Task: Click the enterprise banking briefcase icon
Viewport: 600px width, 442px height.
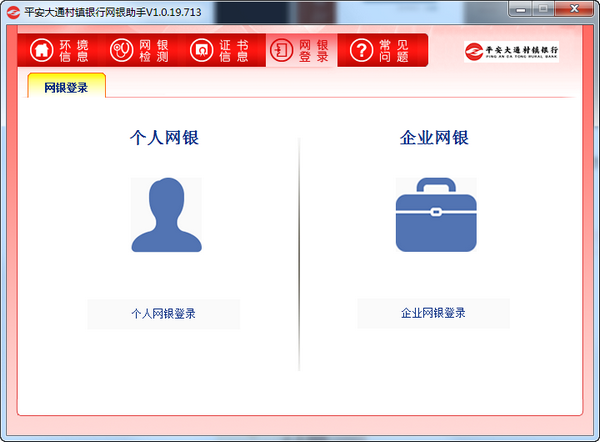Action: click(x=436, y=215)
